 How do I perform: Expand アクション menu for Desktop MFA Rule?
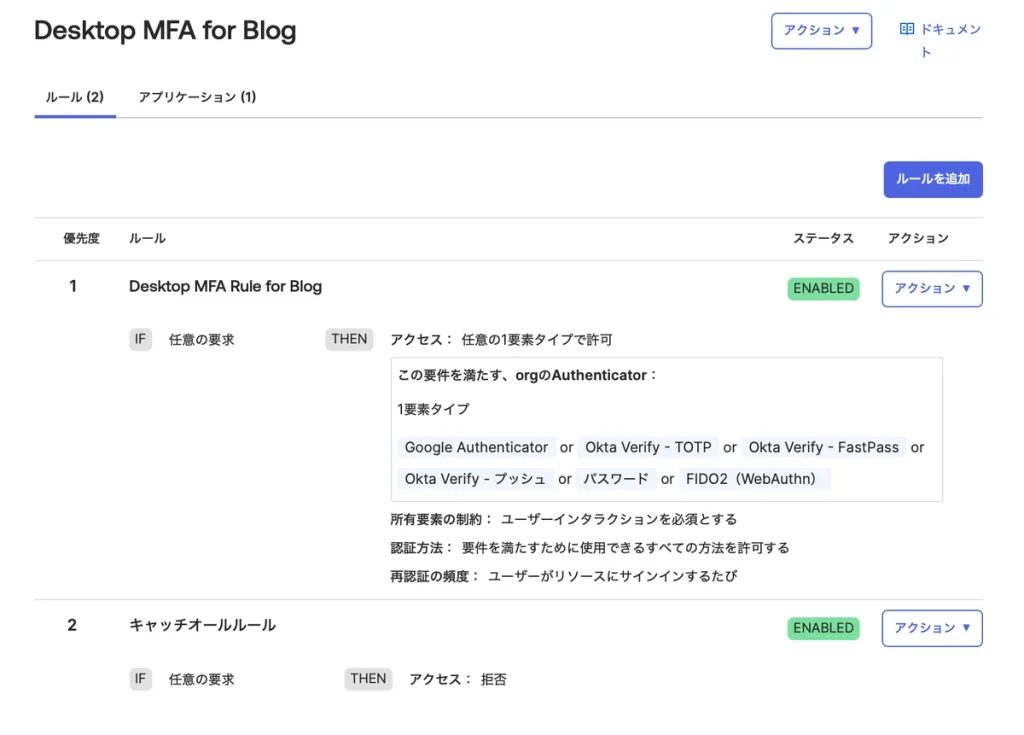931,289
